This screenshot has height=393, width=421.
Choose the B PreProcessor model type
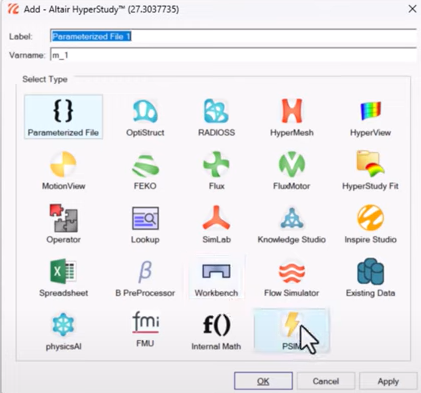(x=145, y=279)
